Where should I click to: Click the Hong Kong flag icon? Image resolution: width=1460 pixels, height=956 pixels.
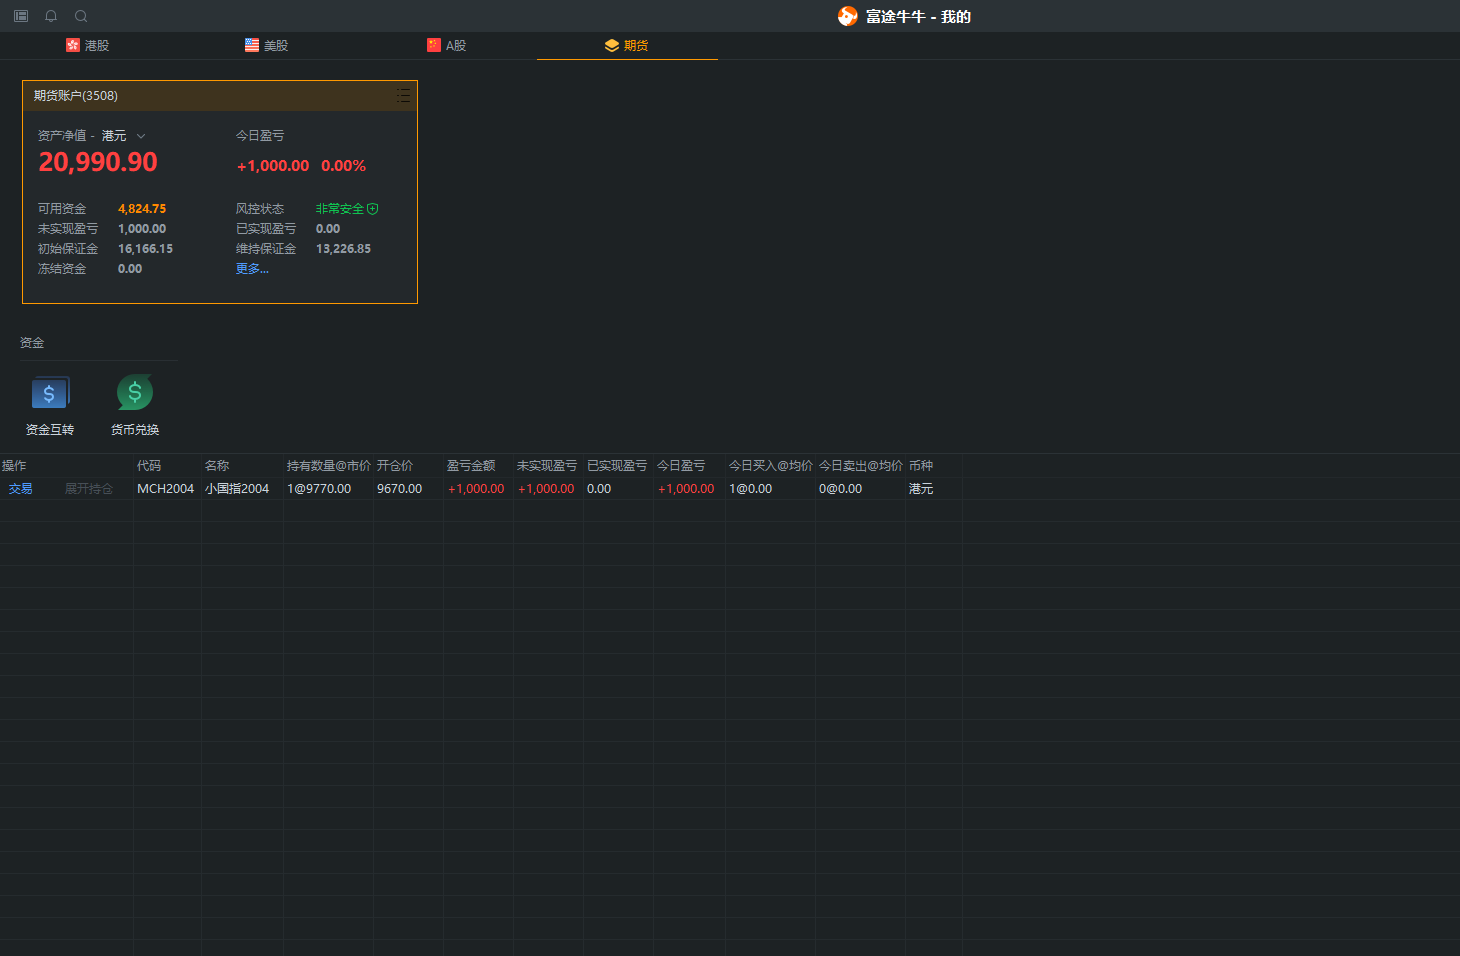point(72,45)
